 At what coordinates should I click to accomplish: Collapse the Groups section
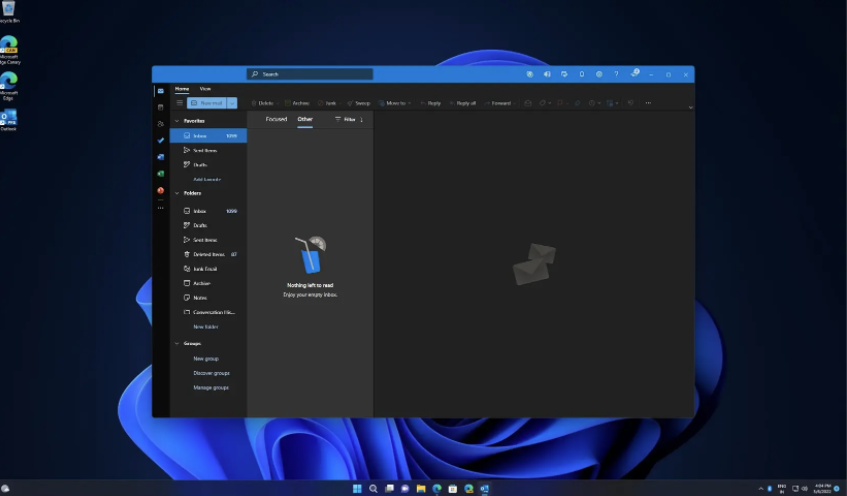click(177, 343)
